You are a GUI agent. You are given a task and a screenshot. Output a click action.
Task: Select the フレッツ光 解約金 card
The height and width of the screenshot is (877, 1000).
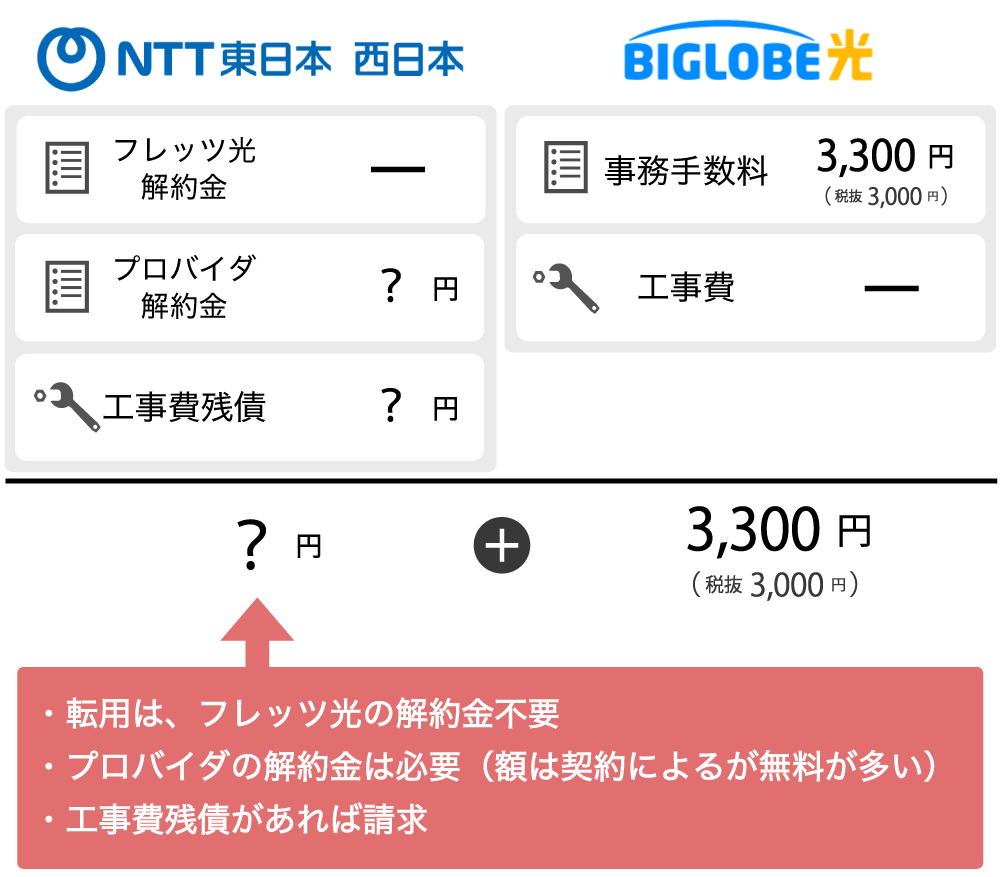(250, 169)
